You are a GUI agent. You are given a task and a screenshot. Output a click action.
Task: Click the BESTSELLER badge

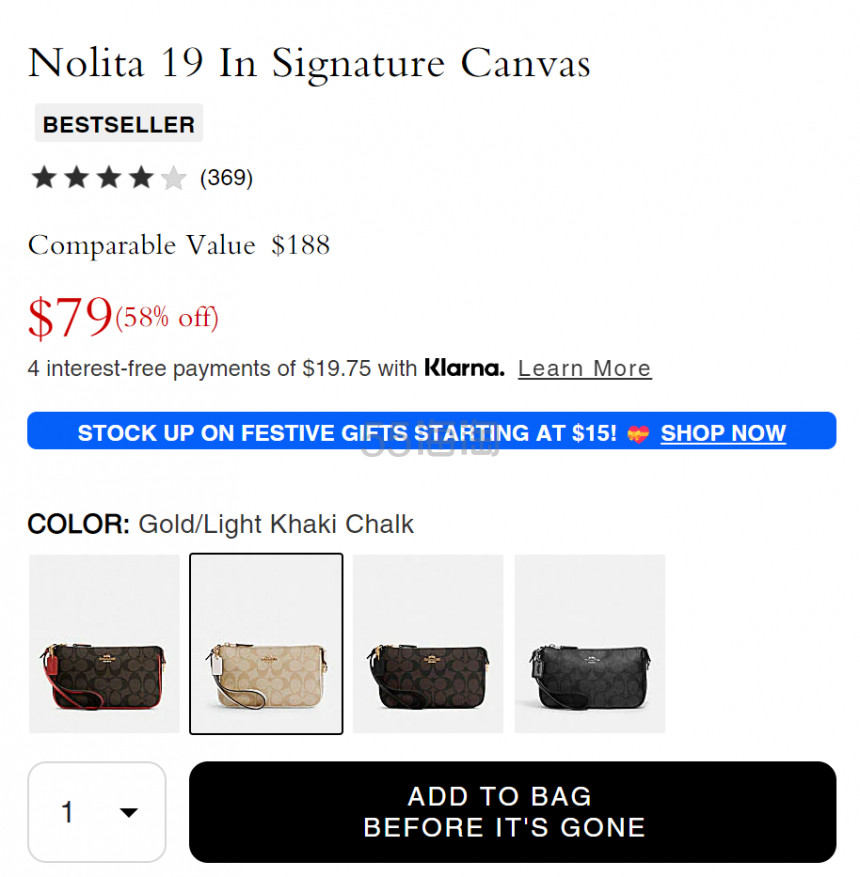coord(119,123)
